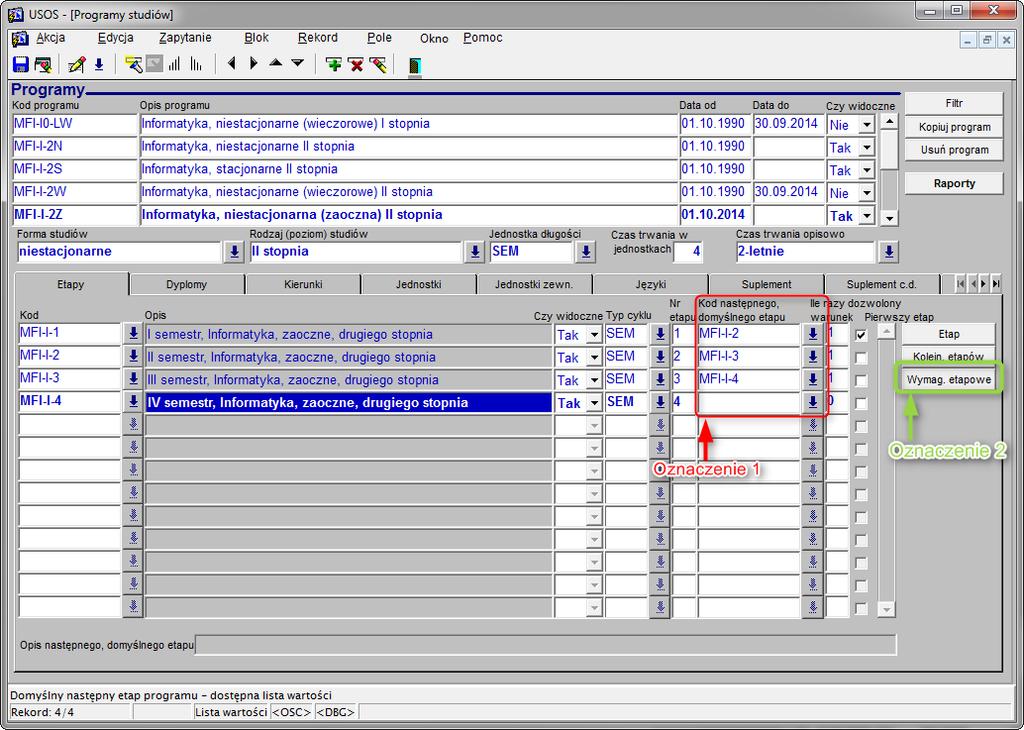Go to previous block with left arrow icon
Image resolution: width=1024 pixels, height=730 pixels.
(x=232, y=63)
